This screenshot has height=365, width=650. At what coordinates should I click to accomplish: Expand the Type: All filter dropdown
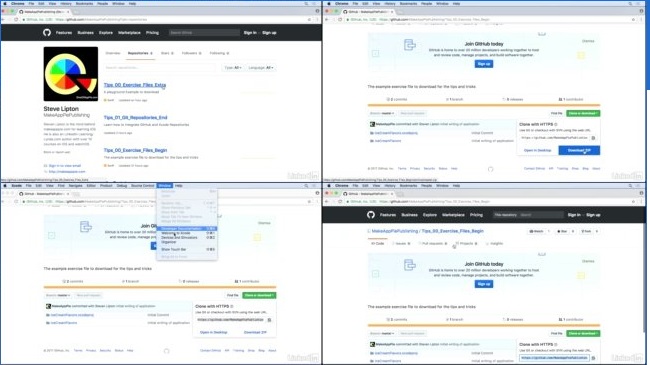point(233,68)
